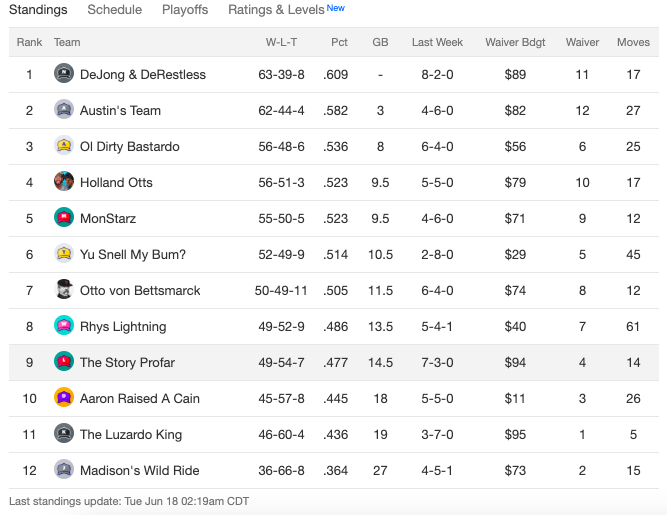Click Rhys Lightning pink cap icon
The width and height of the screenshot is (667, 515).
[64, 325]
